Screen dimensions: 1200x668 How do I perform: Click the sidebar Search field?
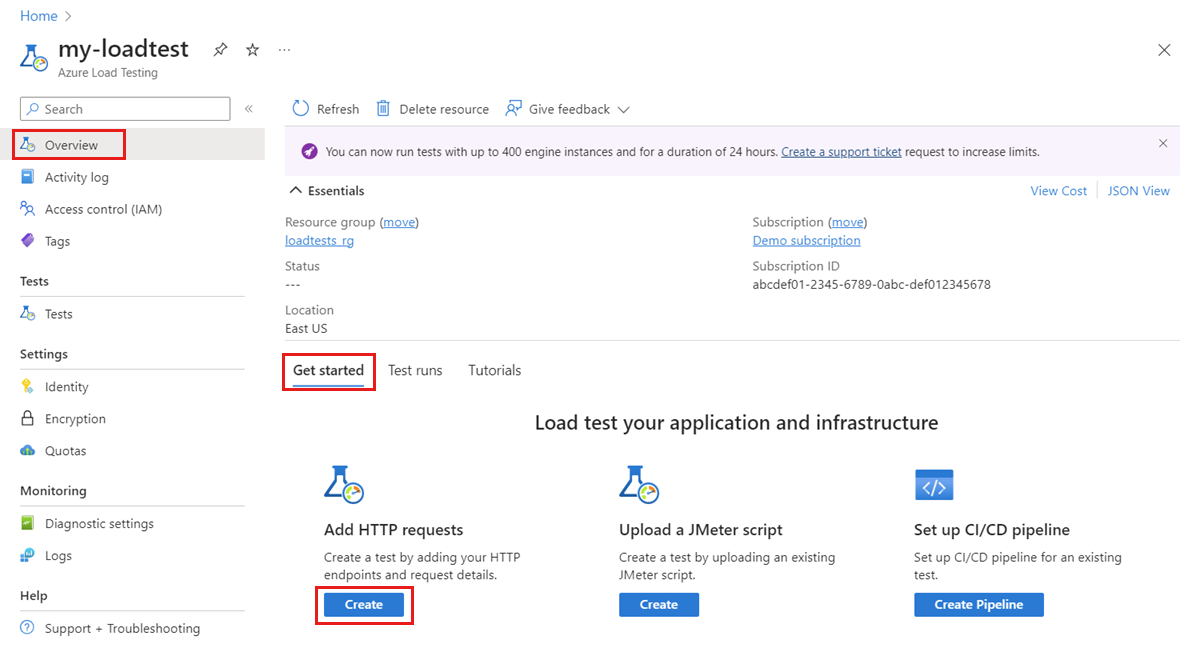124,108
